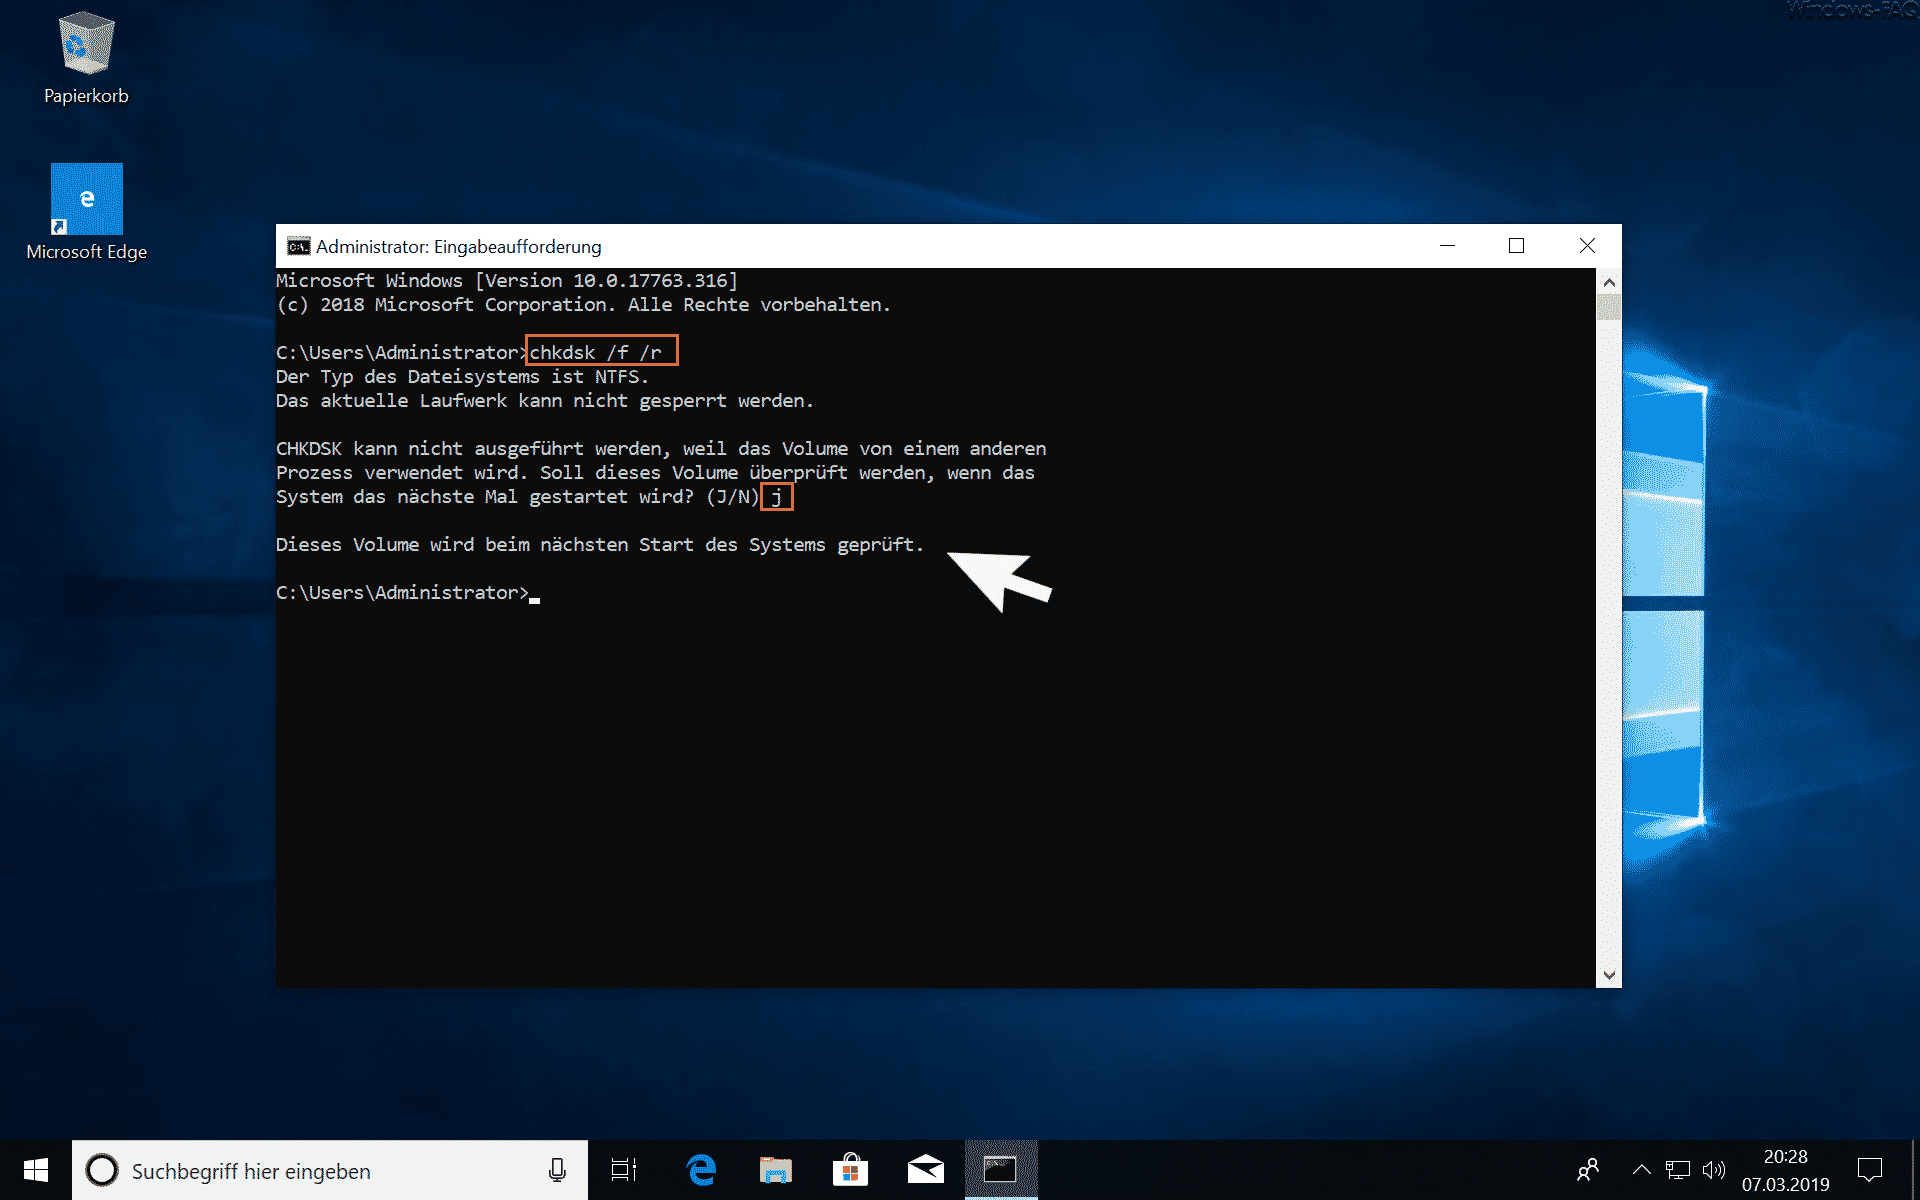Image resolution: width=1920 pixels, height=1200 pixels.
Task: Maximize the Eingabeaufforderung window
Action: (1516, 246)
